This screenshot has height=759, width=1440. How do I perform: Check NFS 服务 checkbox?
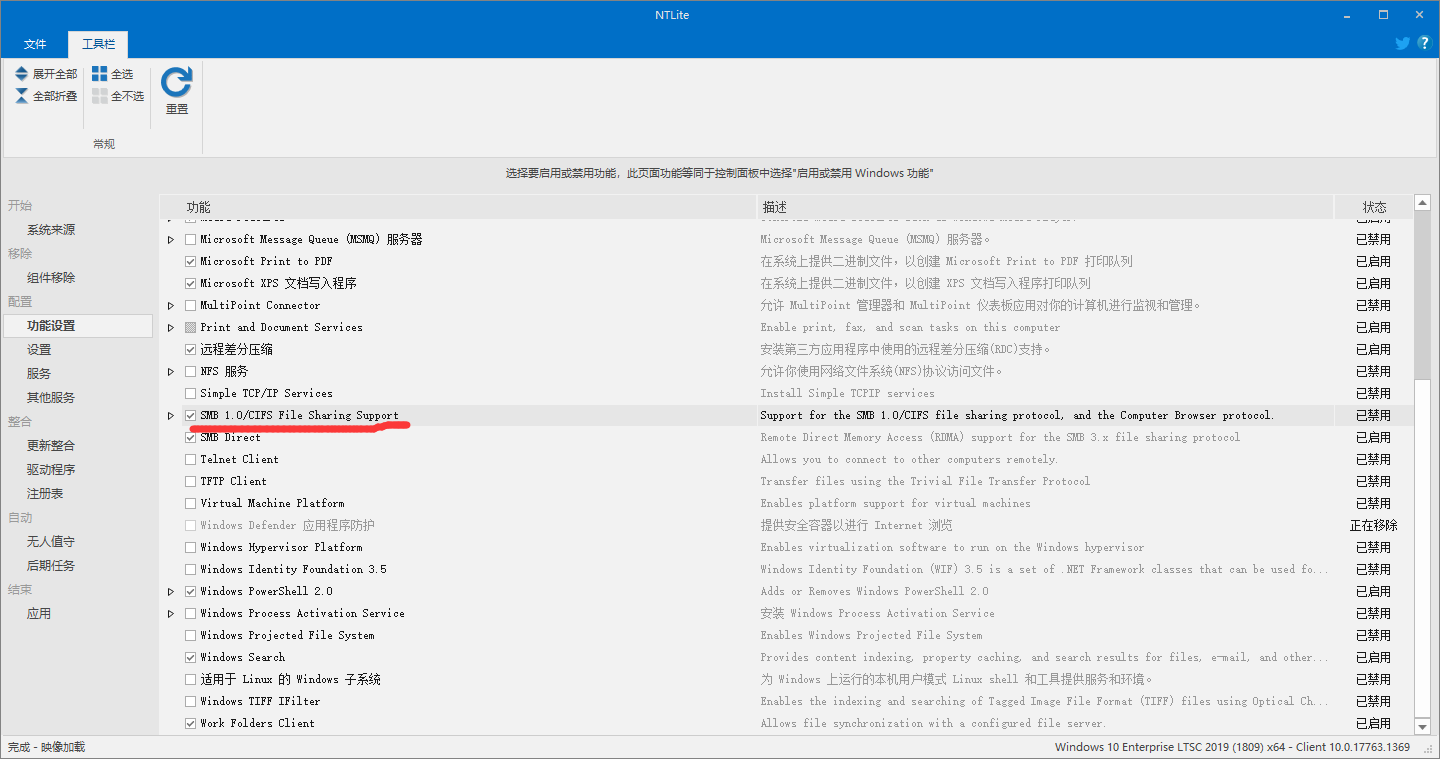(191, 372)
